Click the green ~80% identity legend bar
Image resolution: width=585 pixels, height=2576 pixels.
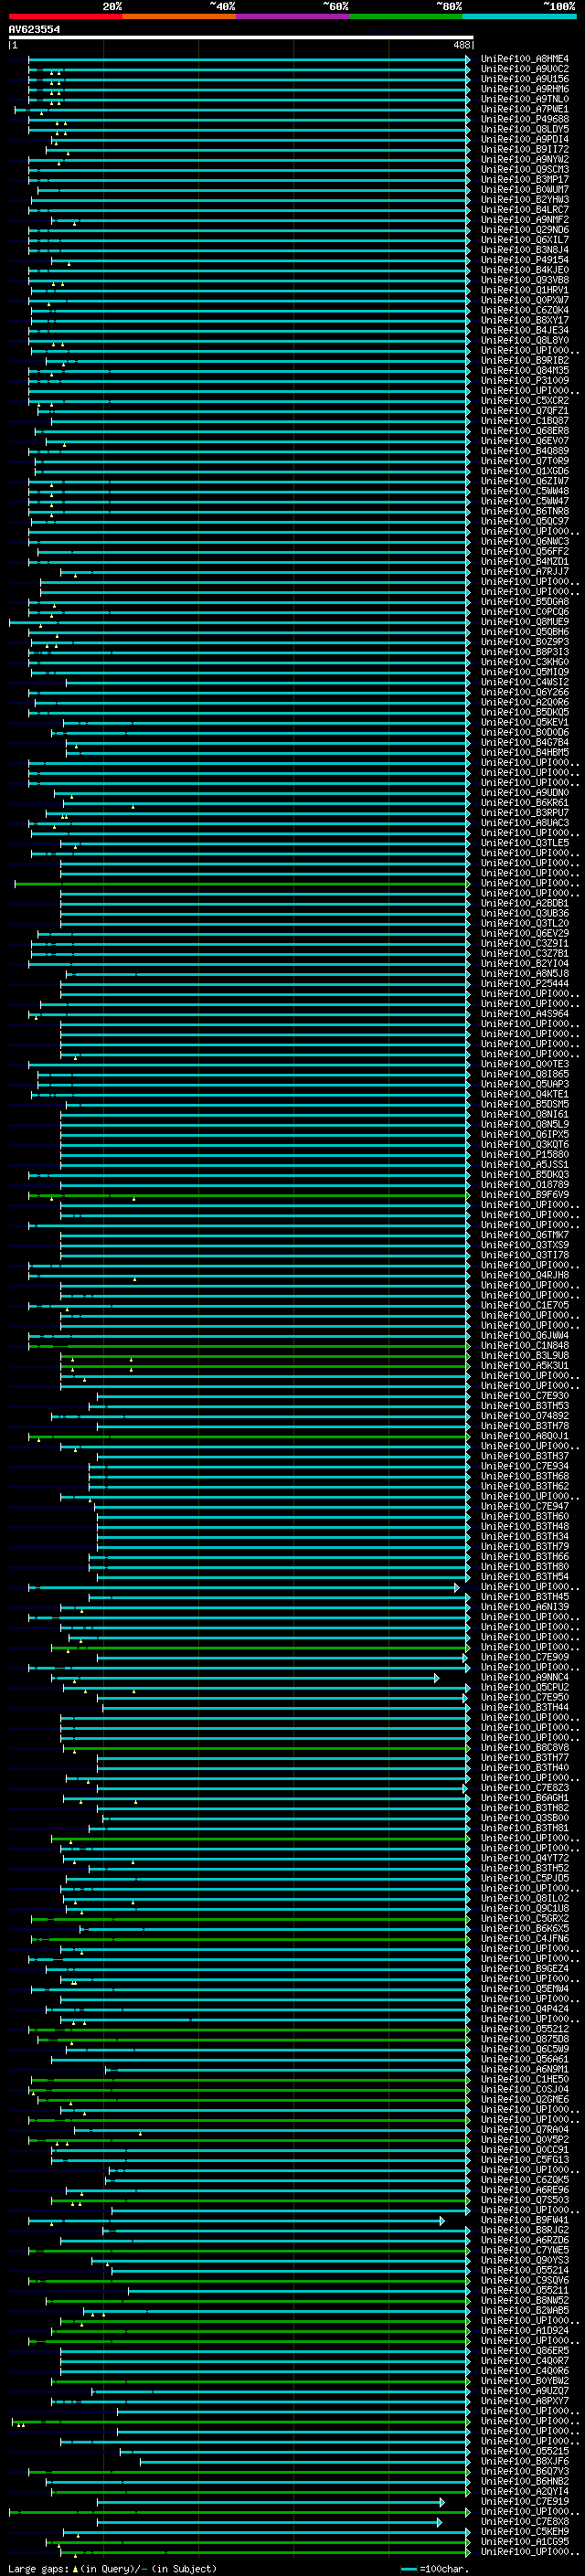click(x=406, y=16)
